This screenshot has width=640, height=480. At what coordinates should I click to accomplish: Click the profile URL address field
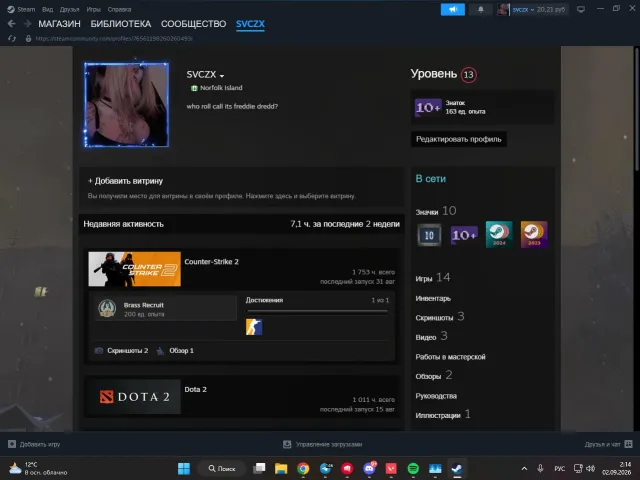114,38
